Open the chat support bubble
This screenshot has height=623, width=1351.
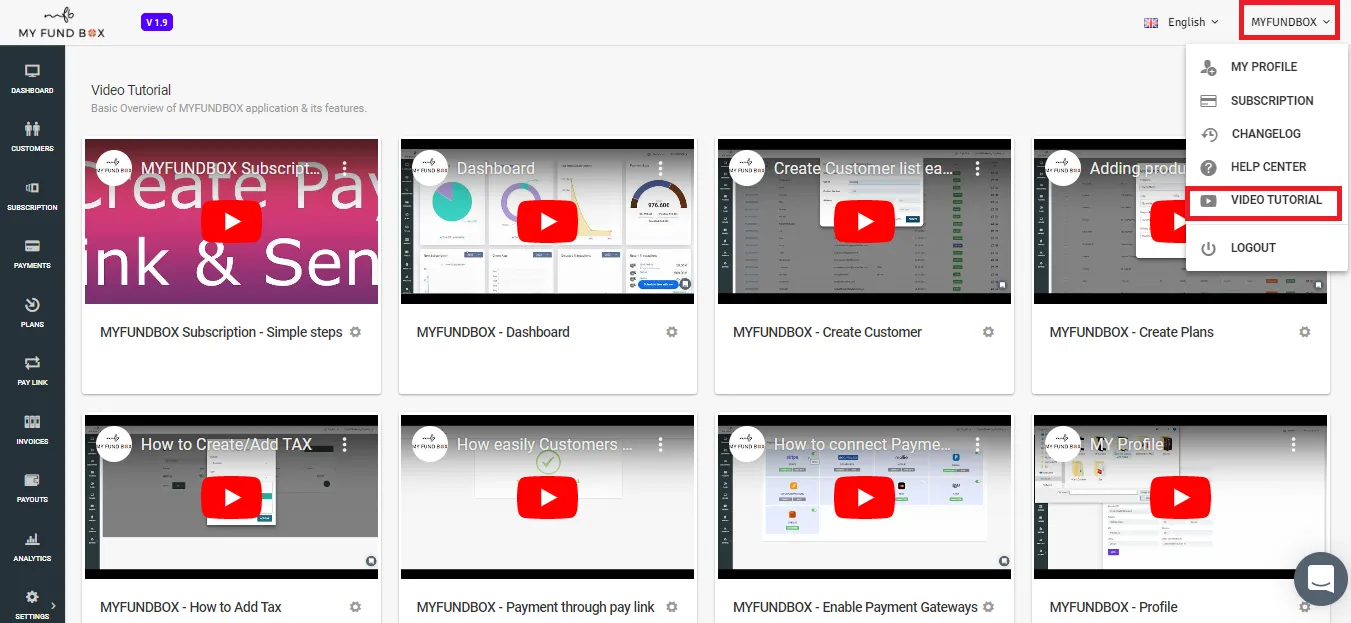(x=1321, y=579)
